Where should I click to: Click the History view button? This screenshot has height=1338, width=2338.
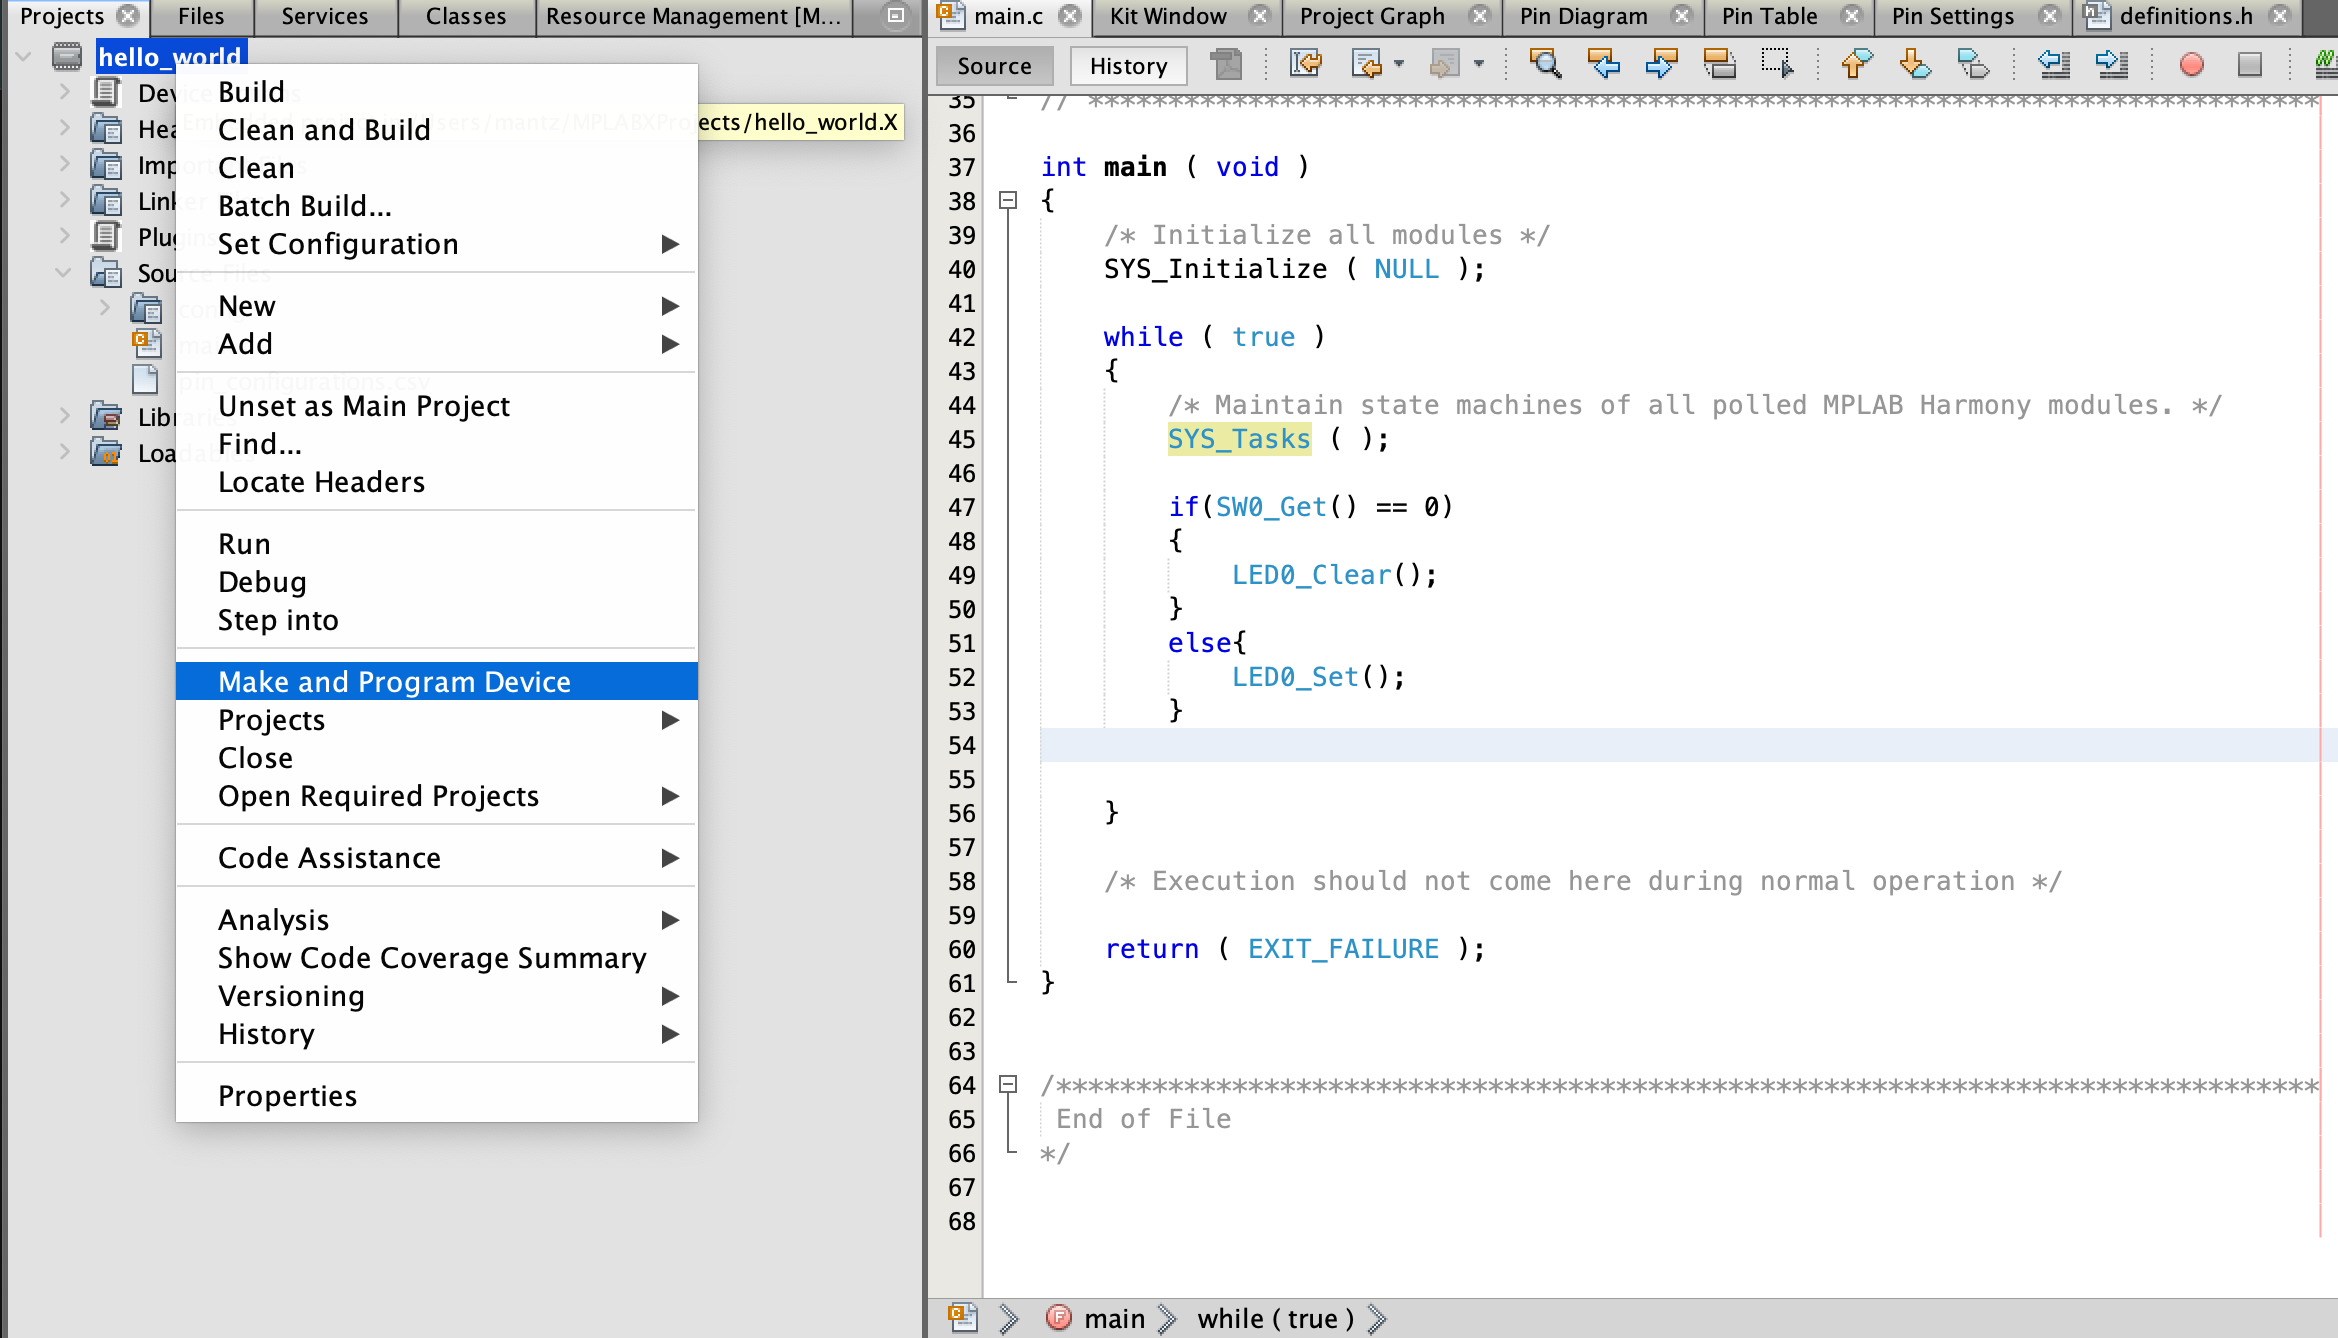tap(1128, 66)
